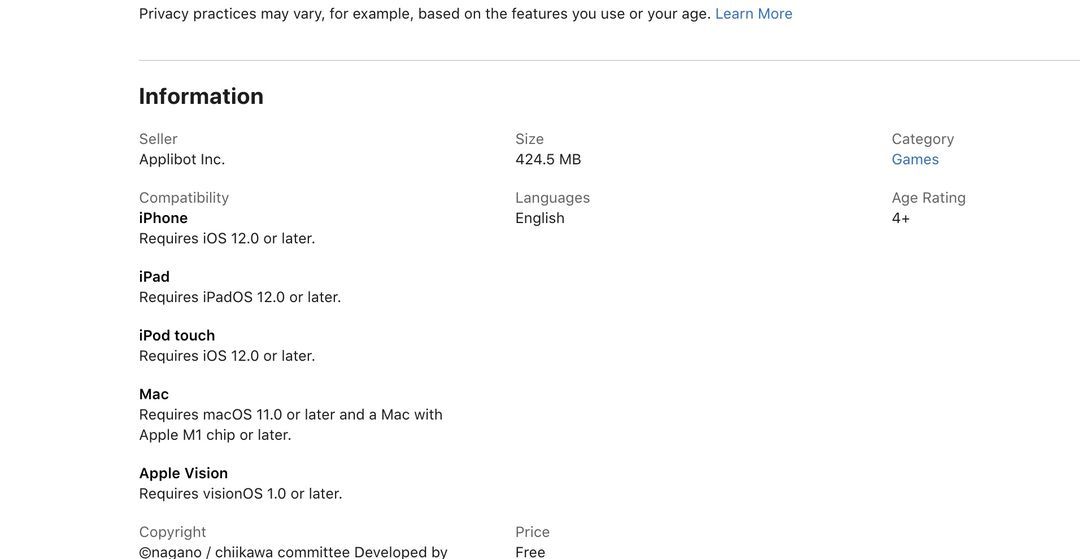The height and width of the screenshot is (559, 1080).
Task: Open the Learn More privacy link
Action: point(753,14)
